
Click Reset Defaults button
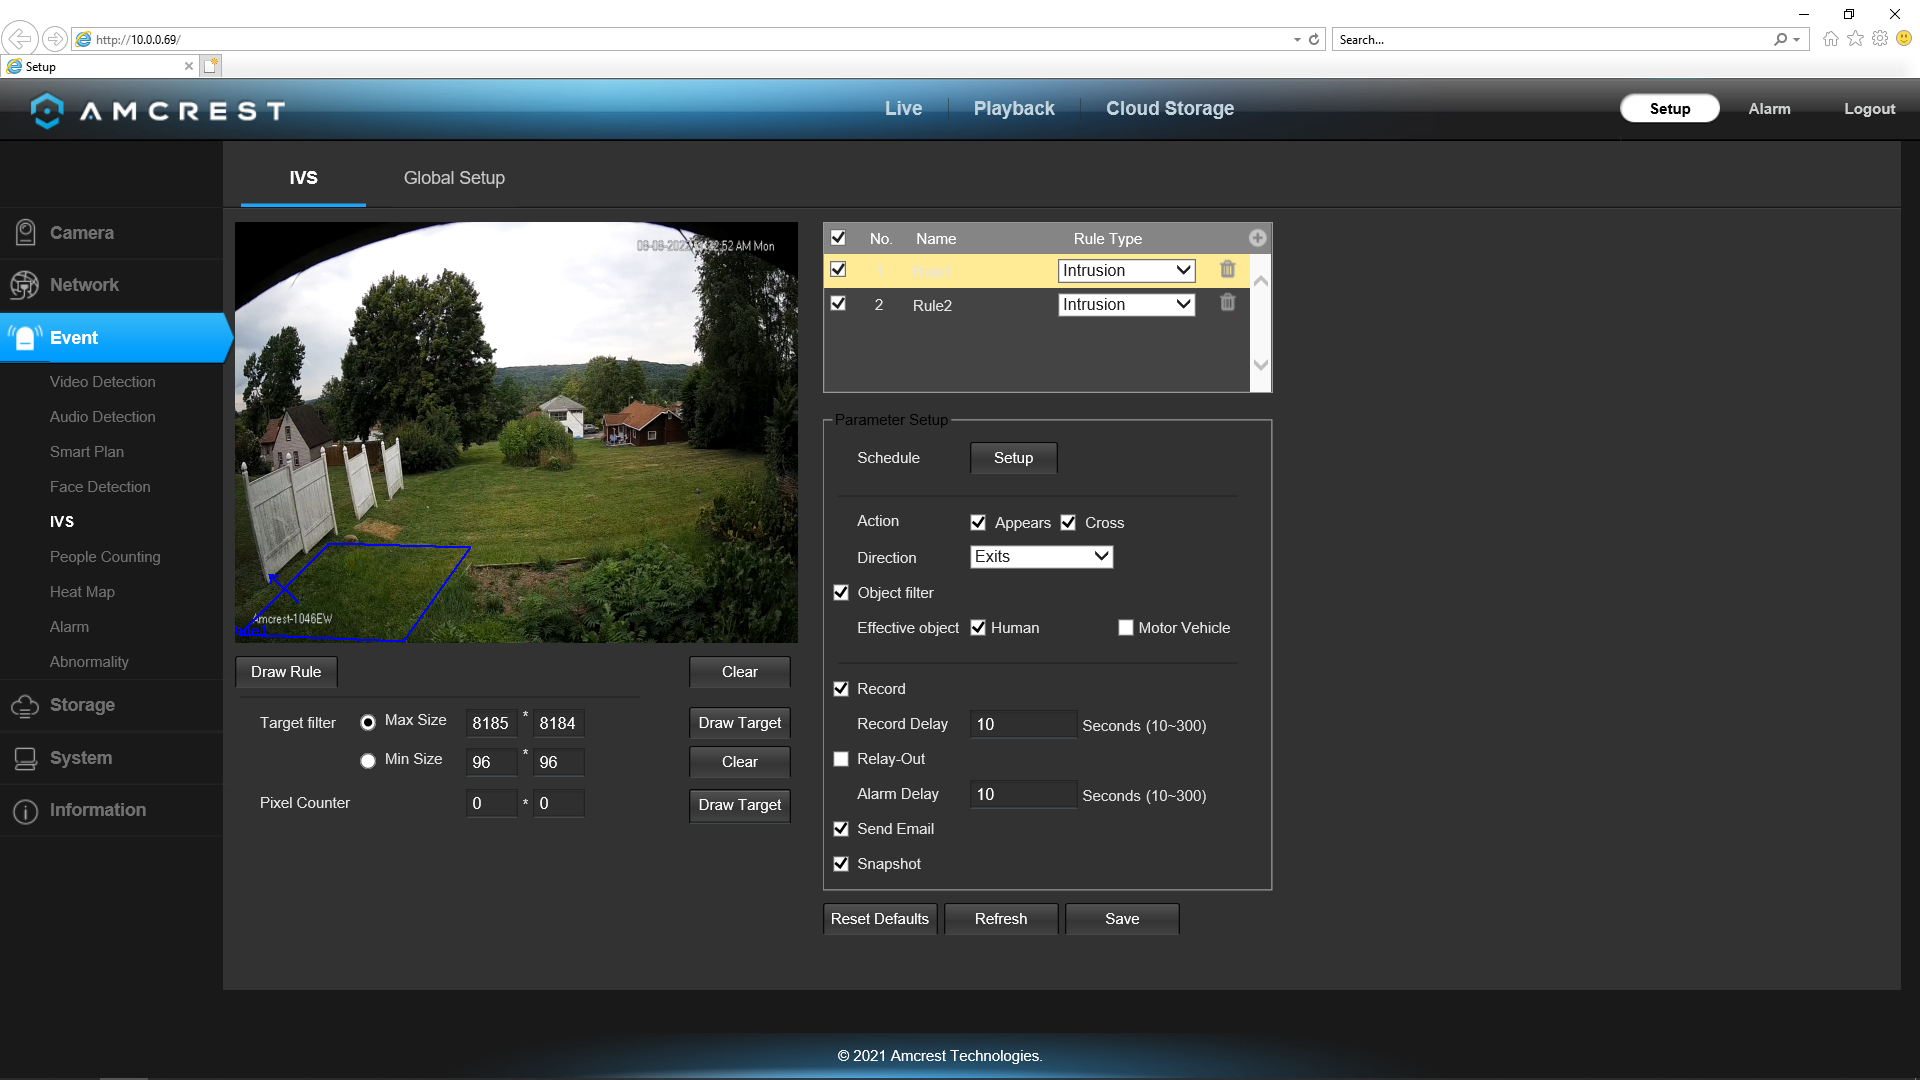[x=880, y=919]
